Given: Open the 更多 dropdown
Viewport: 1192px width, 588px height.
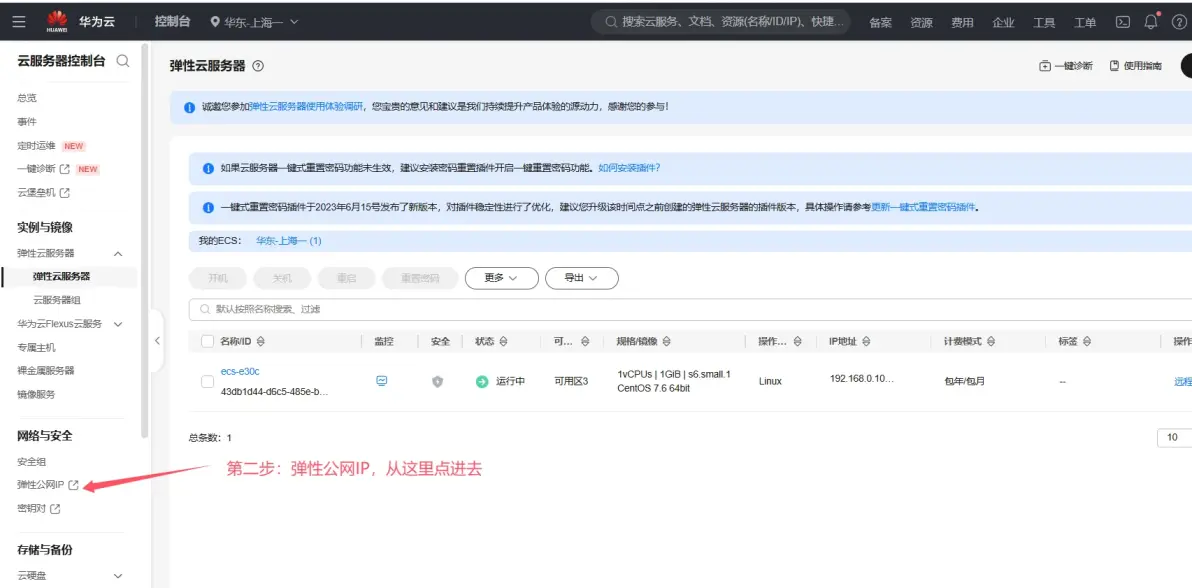Looking at the screenshot, I should click(x=502, y=278).
